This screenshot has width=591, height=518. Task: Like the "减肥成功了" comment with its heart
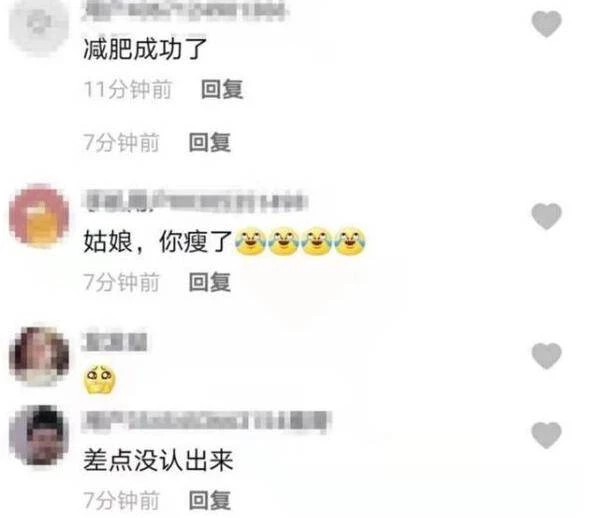546,24
